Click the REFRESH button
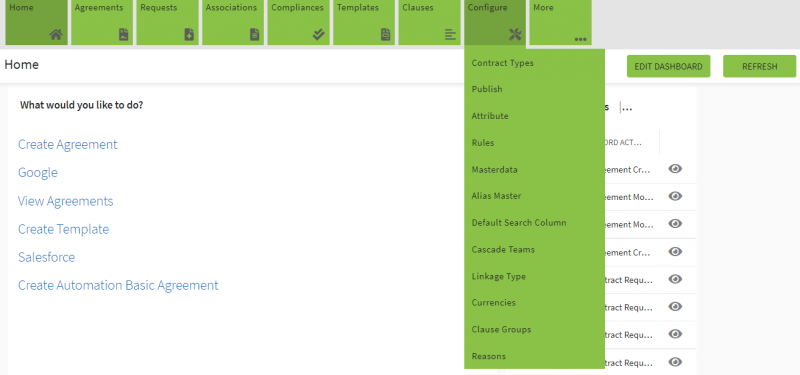 (x=759, y=66)
